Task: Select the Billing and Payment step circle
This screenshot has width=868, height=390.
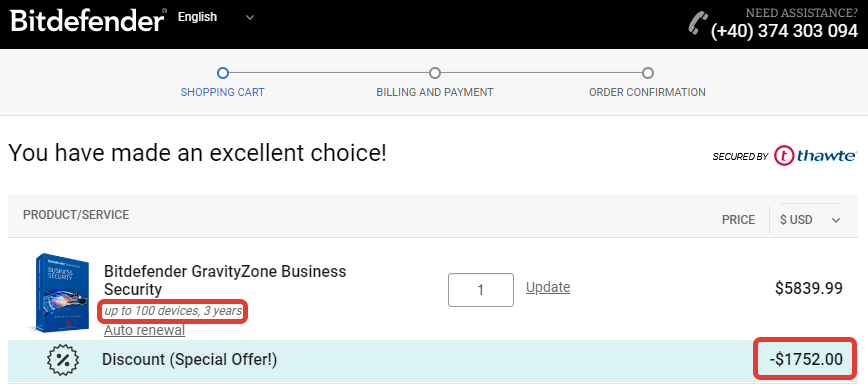Action: [x=435, y=73]
